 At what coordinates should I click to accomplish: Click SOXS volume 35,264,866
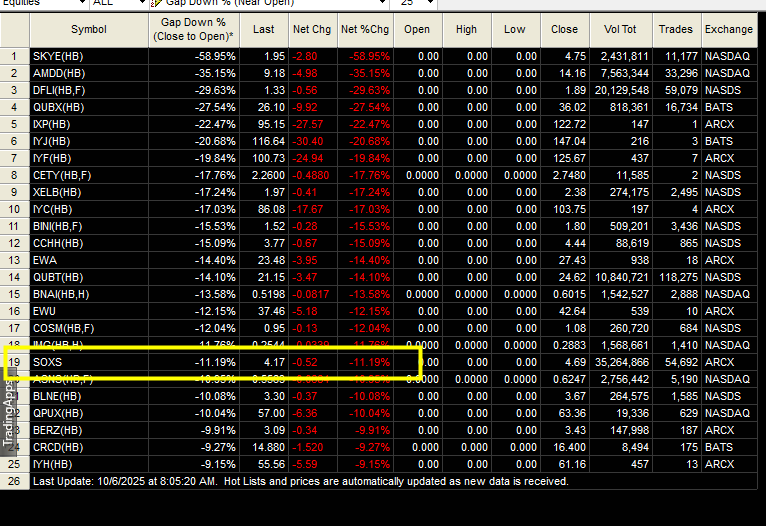pos(621,362)
